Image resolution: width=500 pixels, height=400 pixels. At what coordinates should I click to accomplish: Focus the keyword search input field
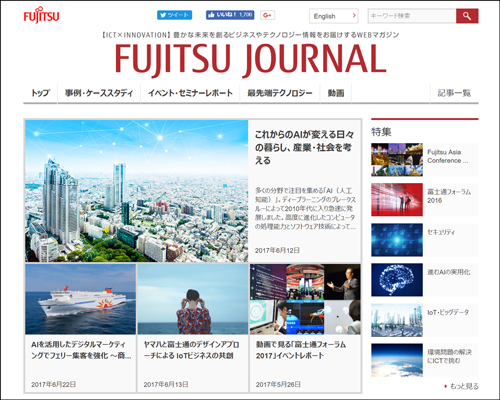tap(412, 16)
